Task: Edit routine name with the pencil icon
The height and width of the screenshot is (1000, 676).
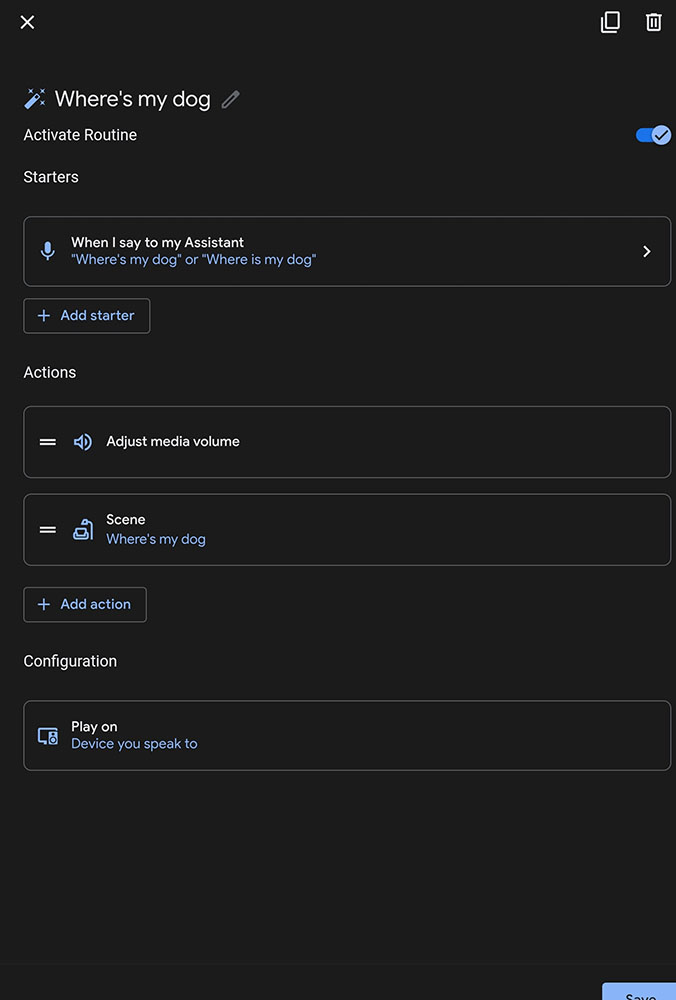Action: point(231,99)
